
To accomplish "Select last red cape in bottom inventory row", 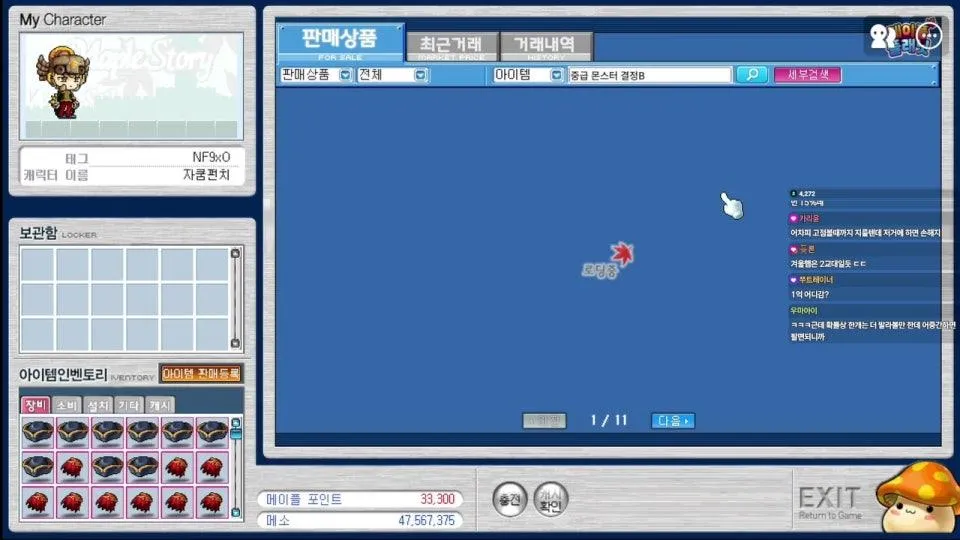I will click(212, 503).
